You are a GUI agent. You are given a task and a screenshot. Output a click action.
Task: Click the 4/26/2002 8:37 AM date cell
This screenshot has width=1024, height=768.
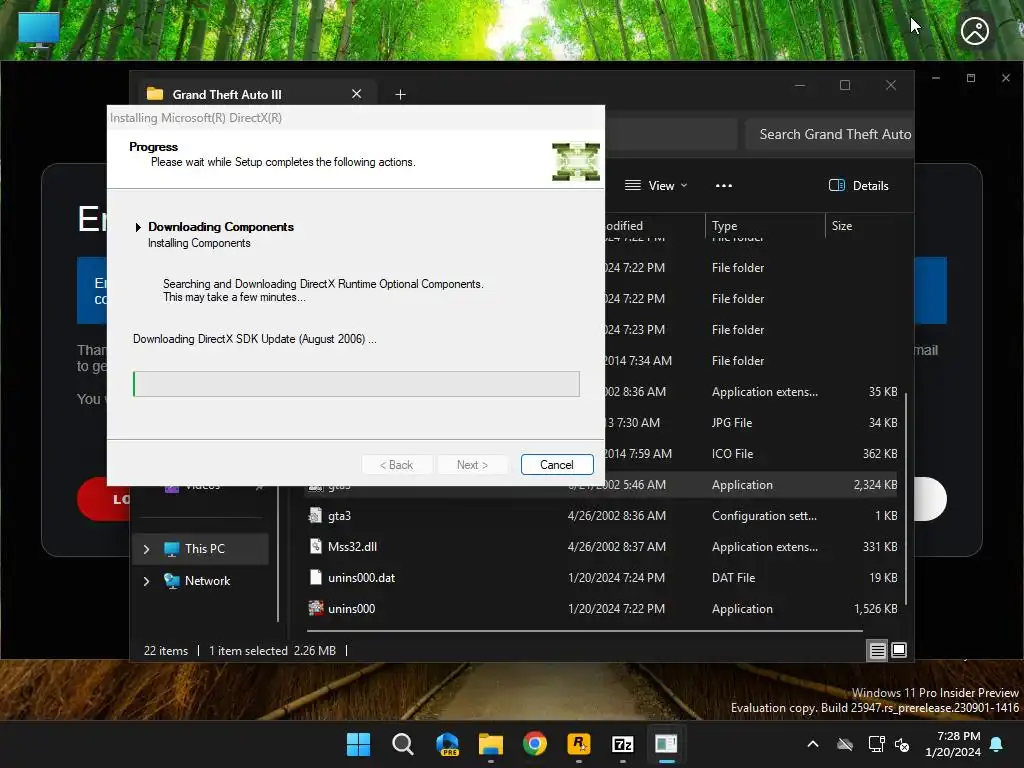pyautogui.click(x=616, y=547)
